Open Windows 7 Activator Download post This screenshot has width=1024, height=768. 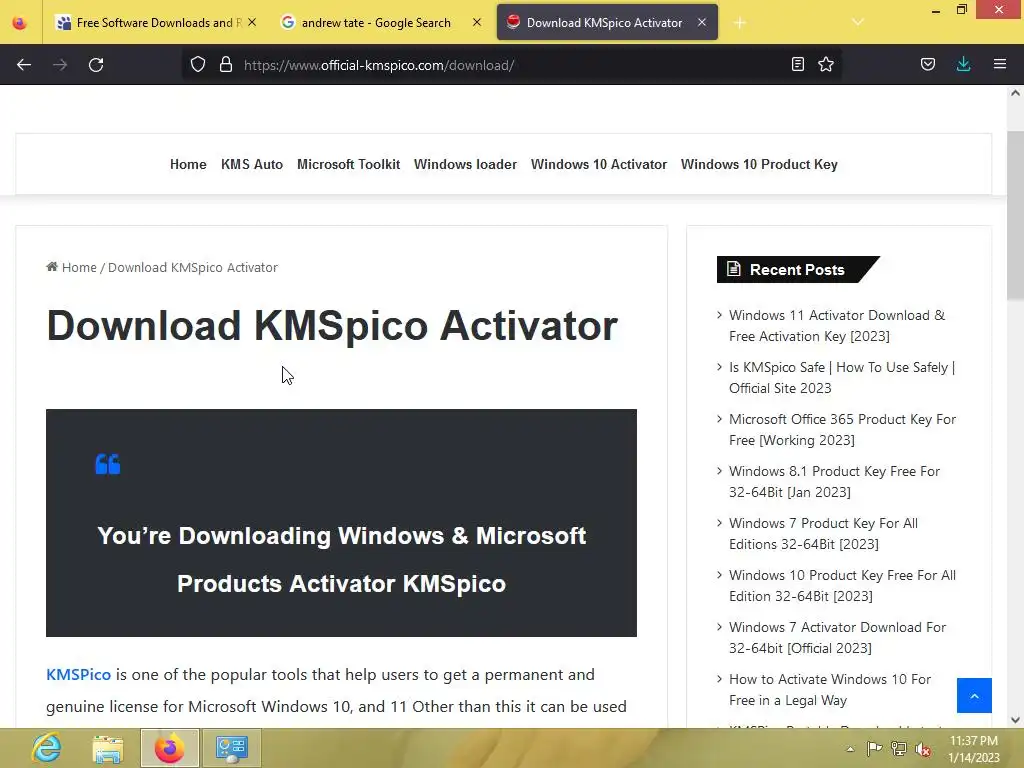pyautogui.click(x=837, y=637)
